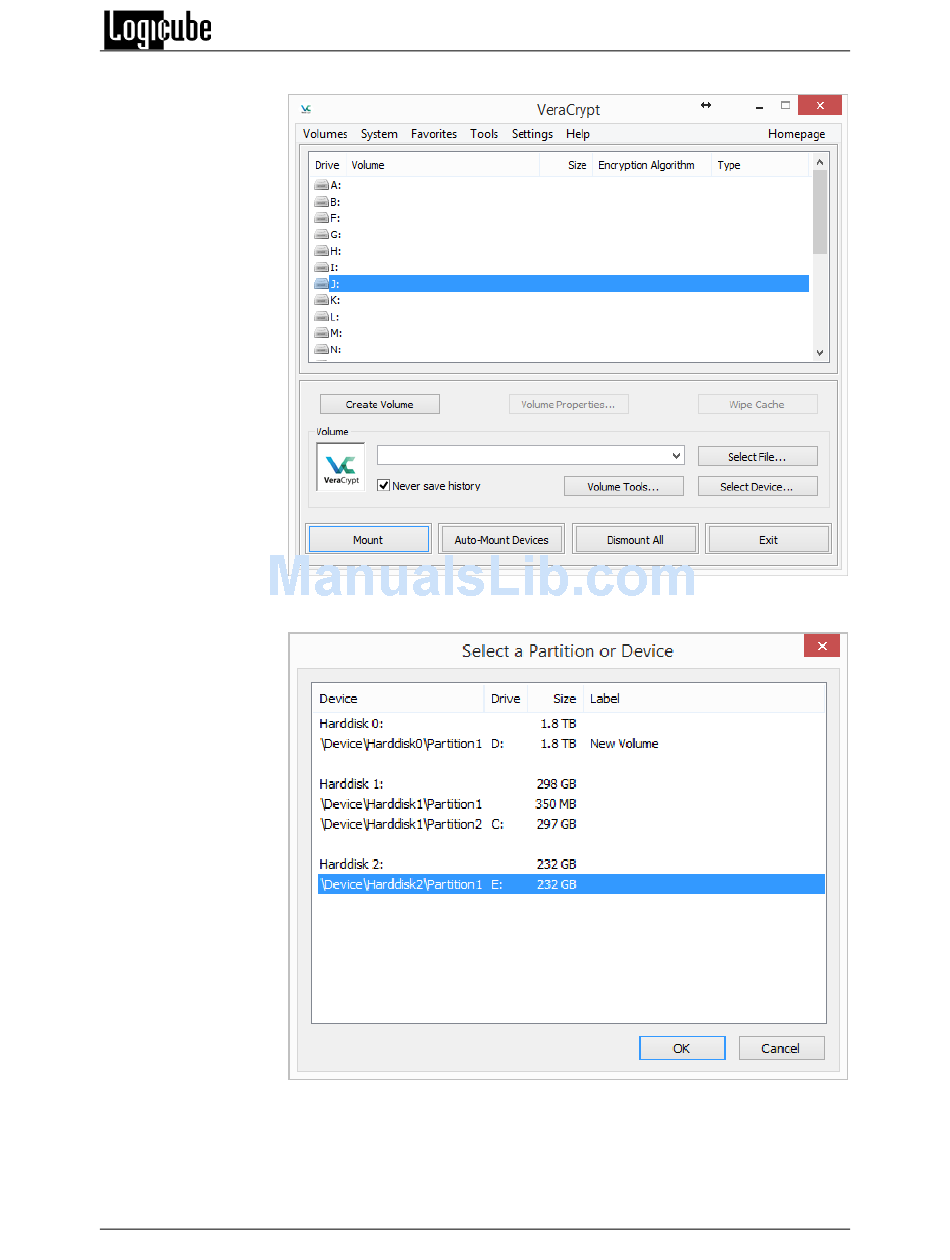Select drive B: icon in drive list
Image resolution: width=950 pixels, height=1260 pixels.
point(322,202)
